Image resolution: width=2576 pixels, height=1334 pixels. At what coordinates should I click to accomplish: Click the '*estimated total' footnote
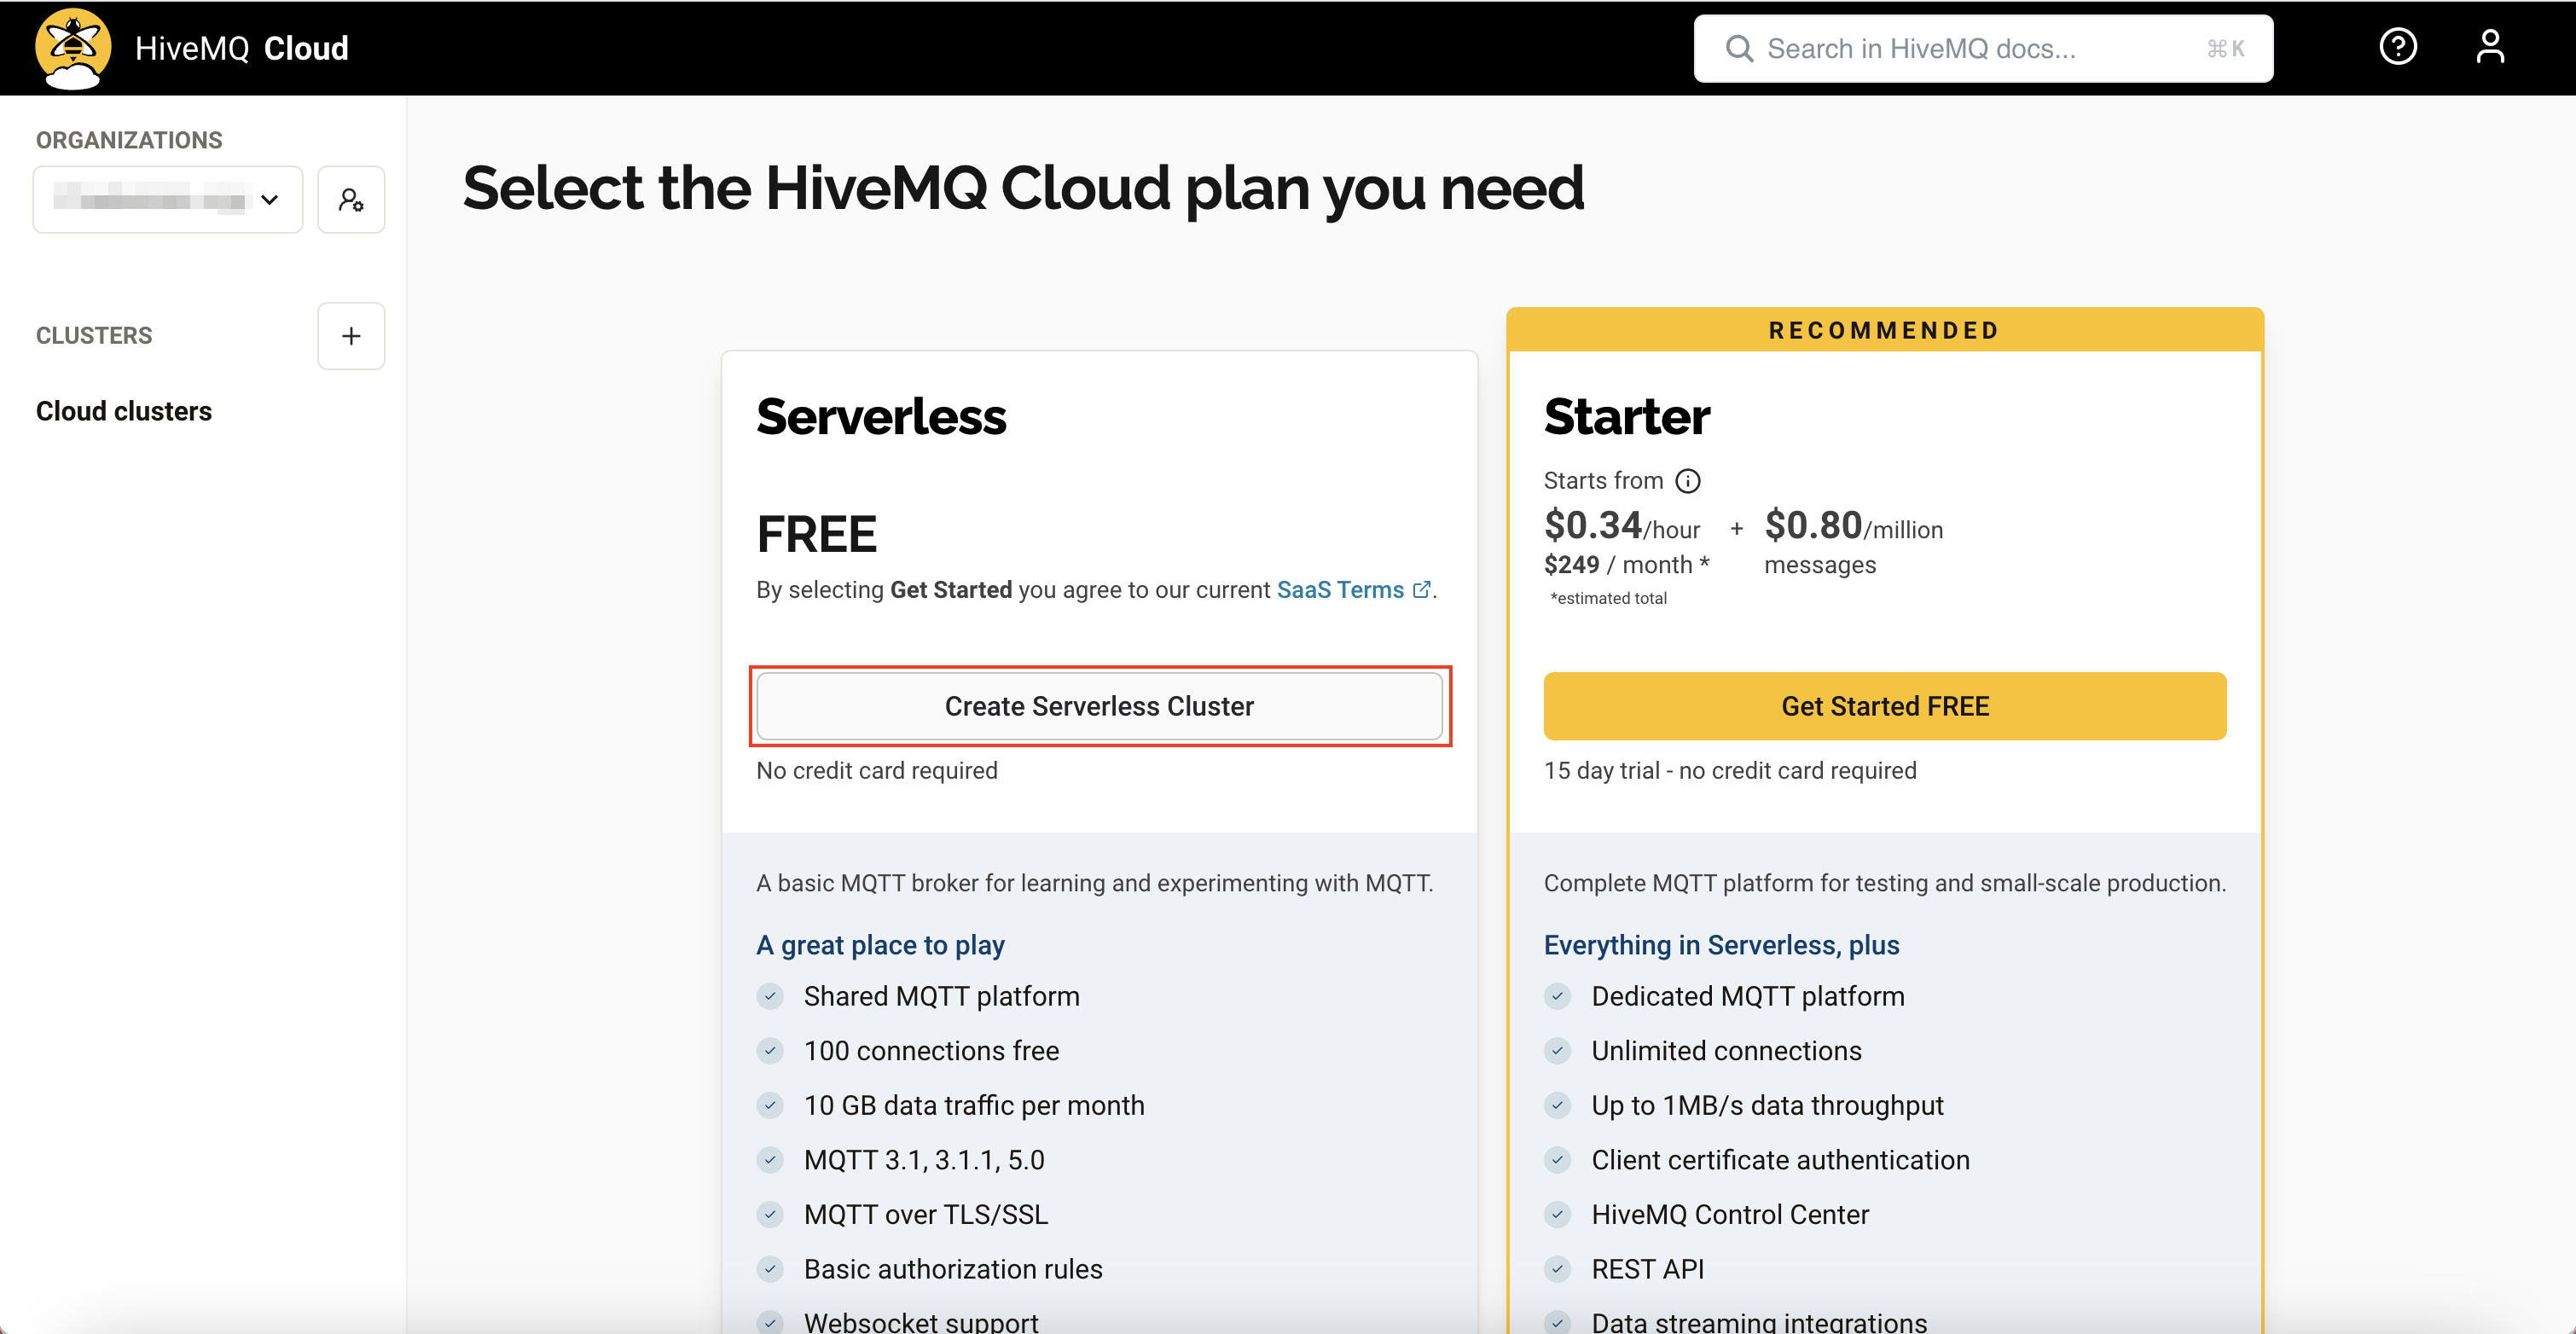pos(1608,599)
